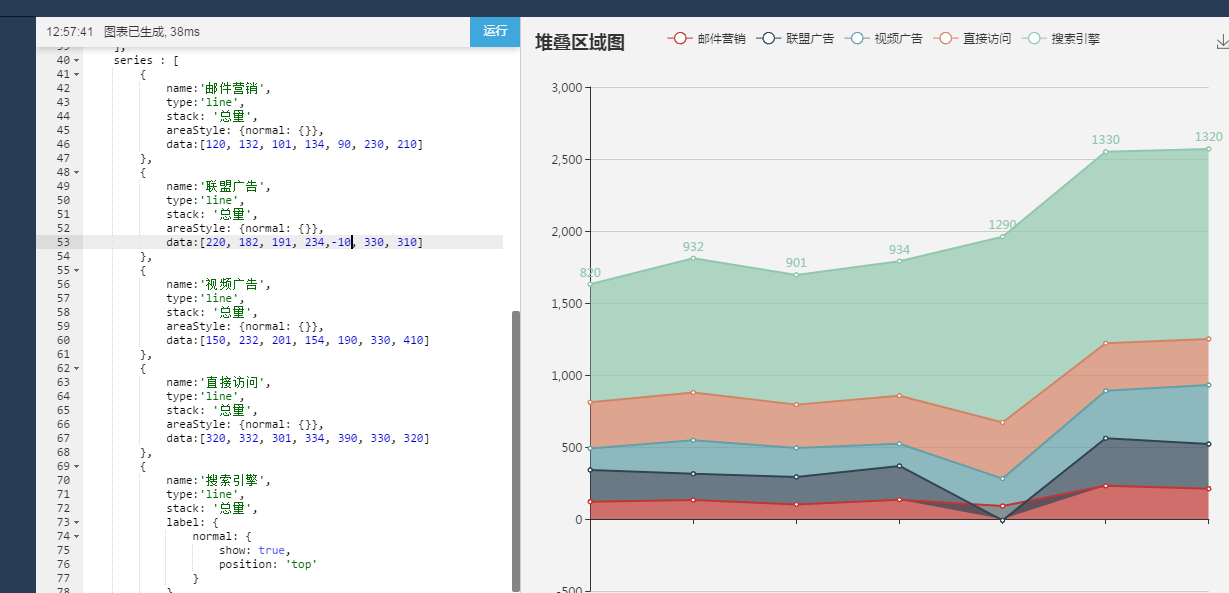
Task: Click the 1320 data label on chart
Action: point(1208,137)
